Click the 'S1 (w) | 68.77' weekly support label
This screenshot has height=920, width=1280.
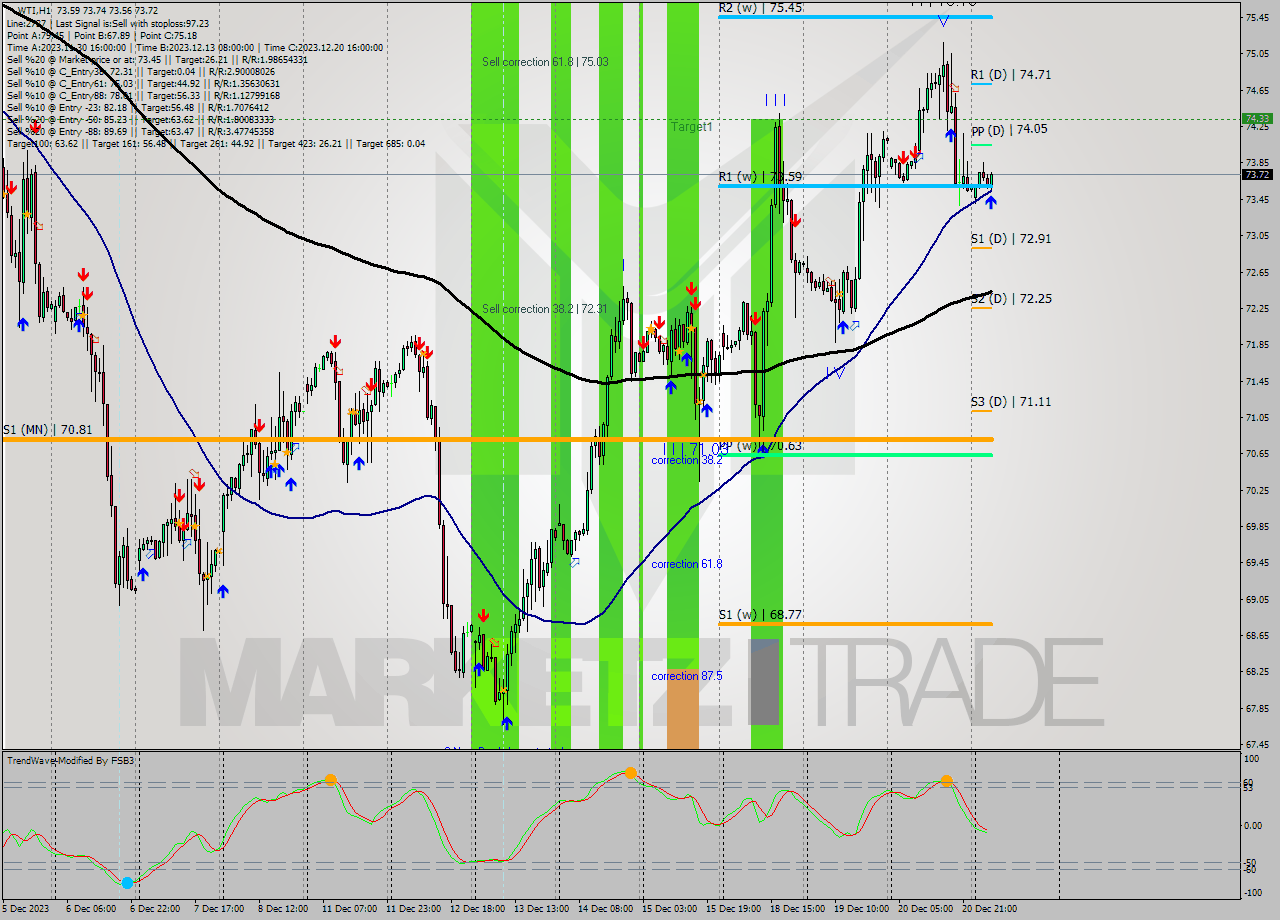(x=760, y=614)
